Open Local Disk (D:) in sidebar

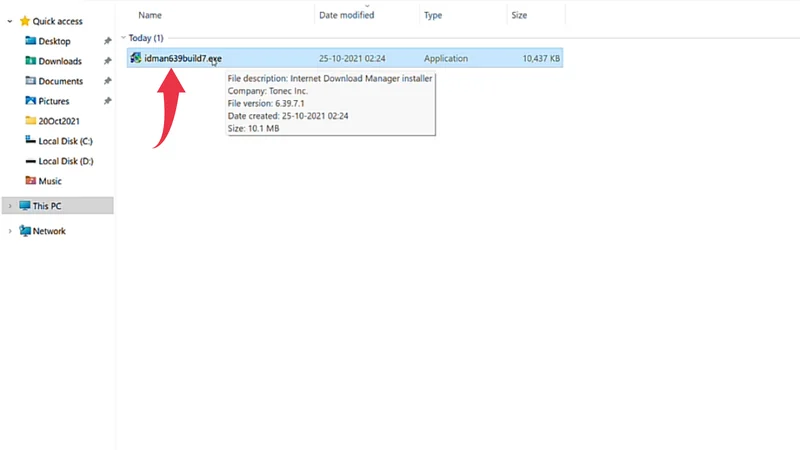[65, 161]
